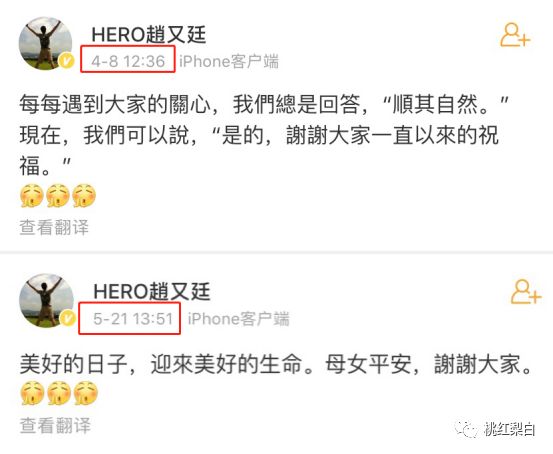
Task: Select the 4-8 12:36 timestamp
Action: tap(128, 61)
